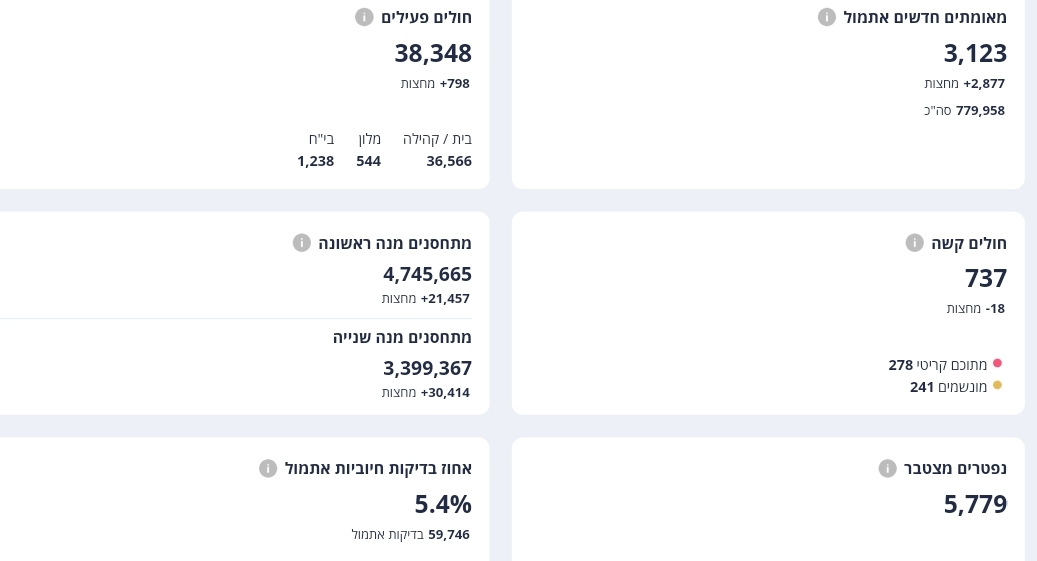1037x561 pixels.
Task: Show info about נפטרים מצטבר
Action: click(x=887, y=468)
